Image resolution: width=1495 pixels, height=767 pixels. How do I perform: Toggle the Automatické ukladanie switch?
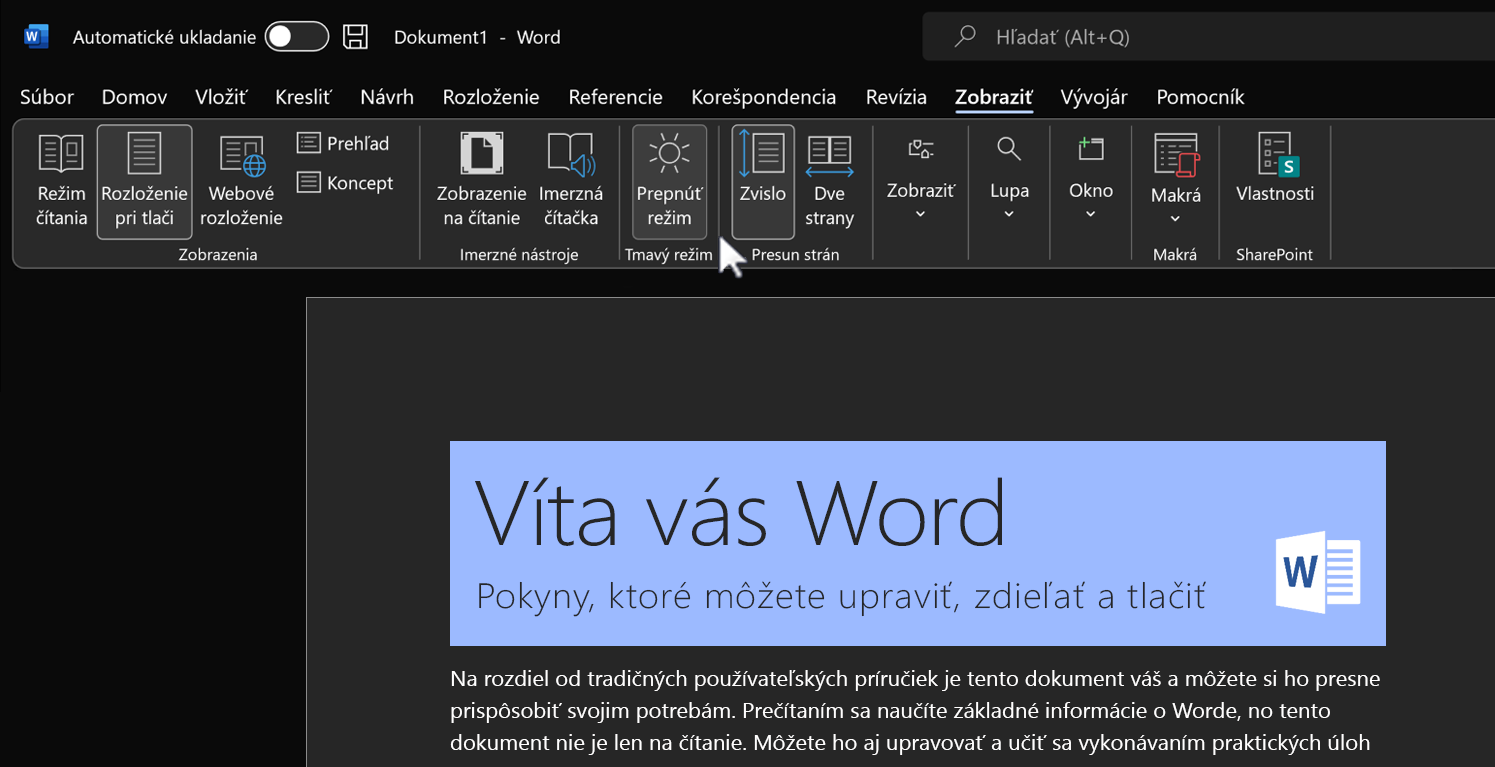click(x=297, y=37)
